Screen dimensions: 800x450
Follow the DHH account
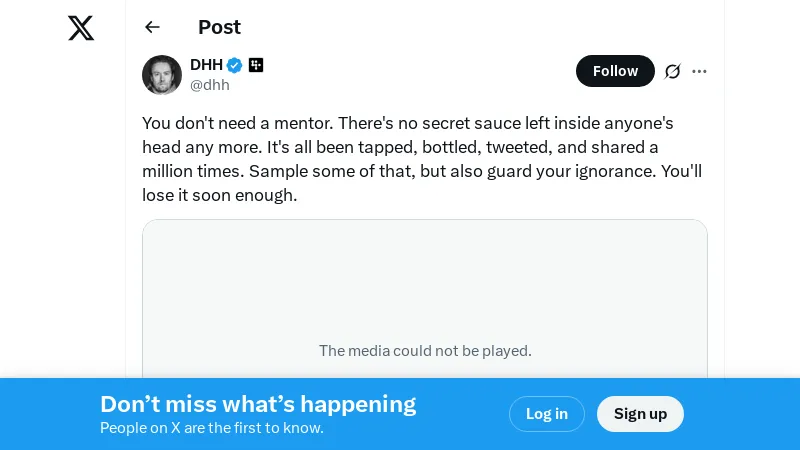tap(615, 71)
